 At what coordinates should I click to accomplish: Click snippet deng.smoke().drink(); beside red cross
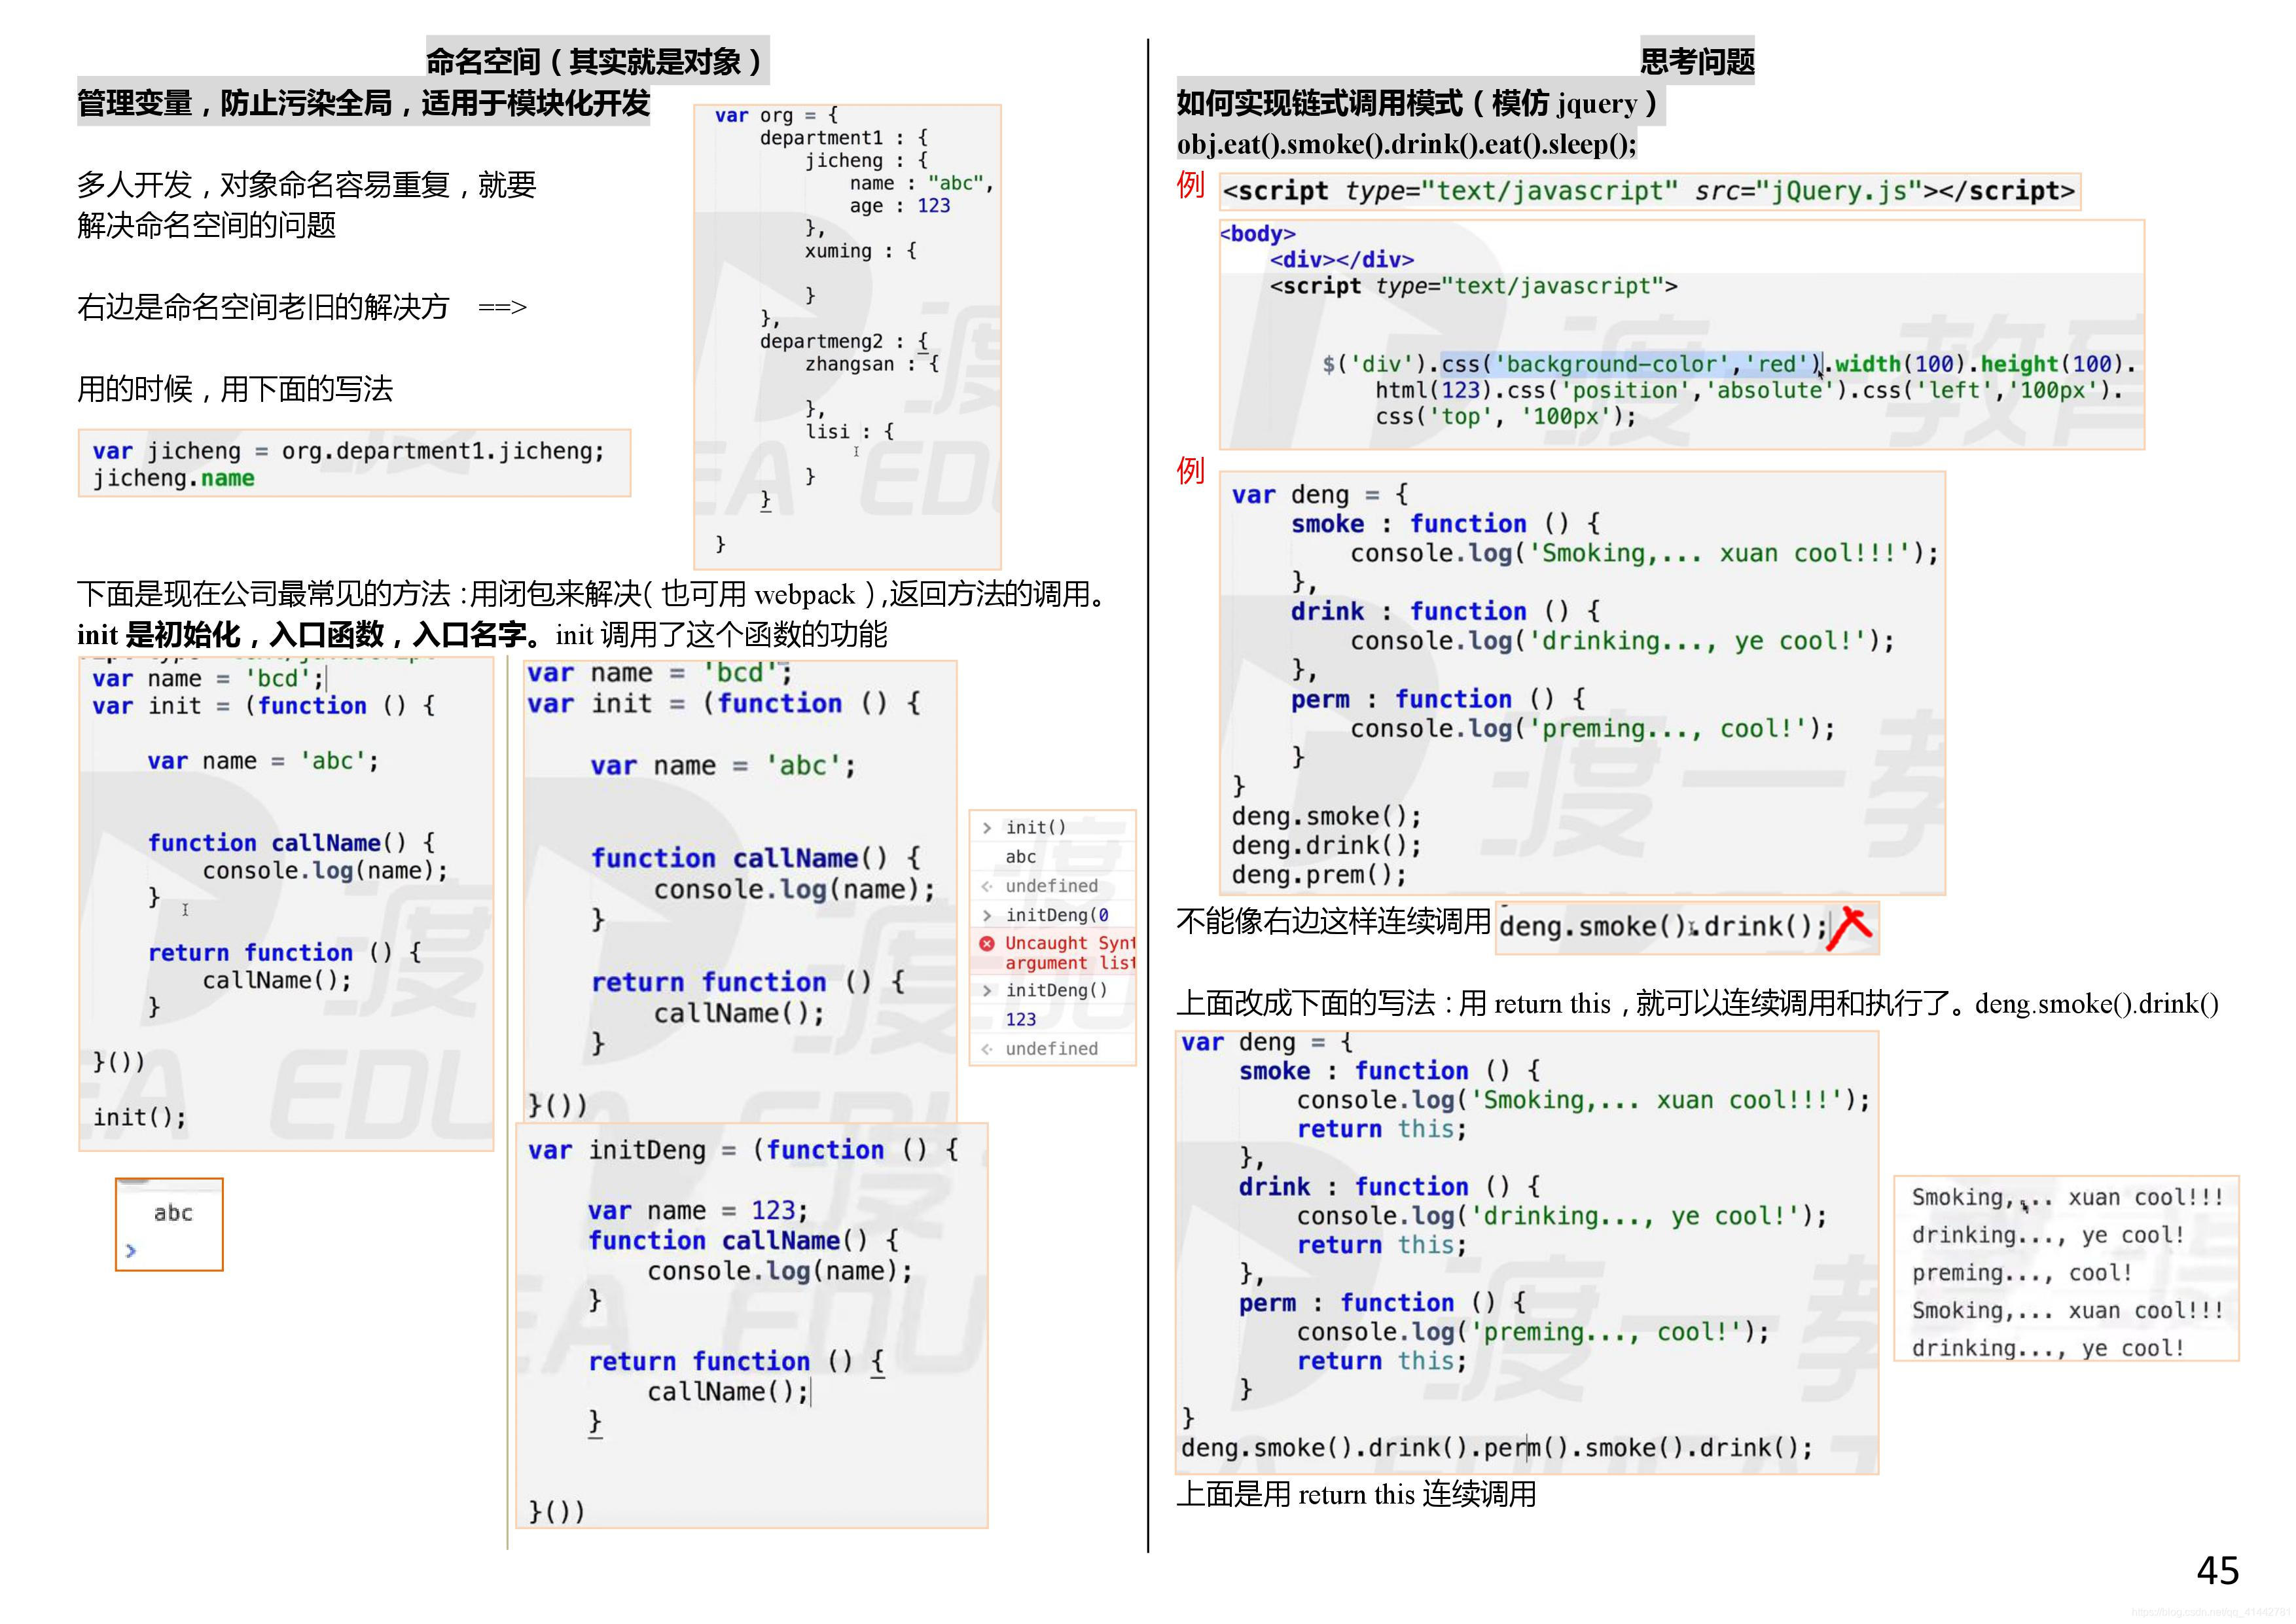[1664, 927]
